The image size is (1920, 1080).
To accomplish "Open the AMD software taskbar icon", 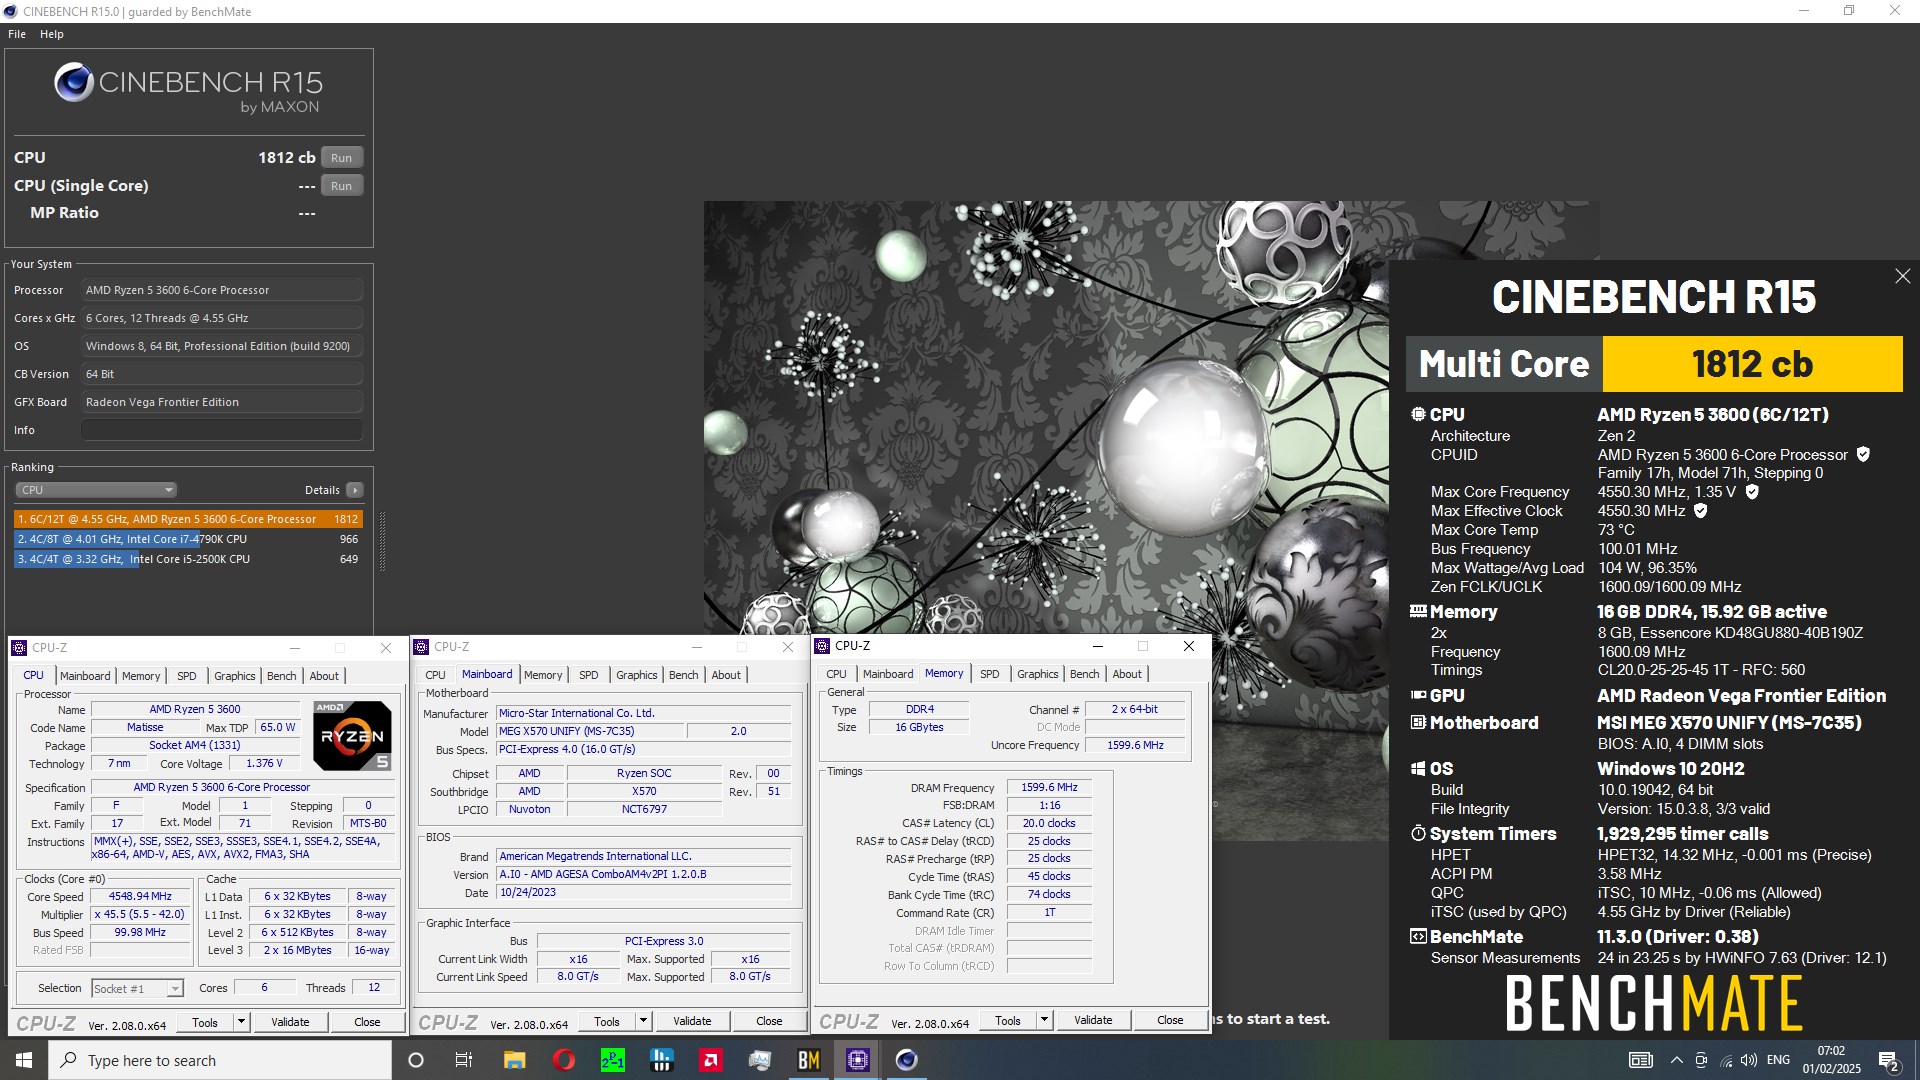I will point(710,1060).
